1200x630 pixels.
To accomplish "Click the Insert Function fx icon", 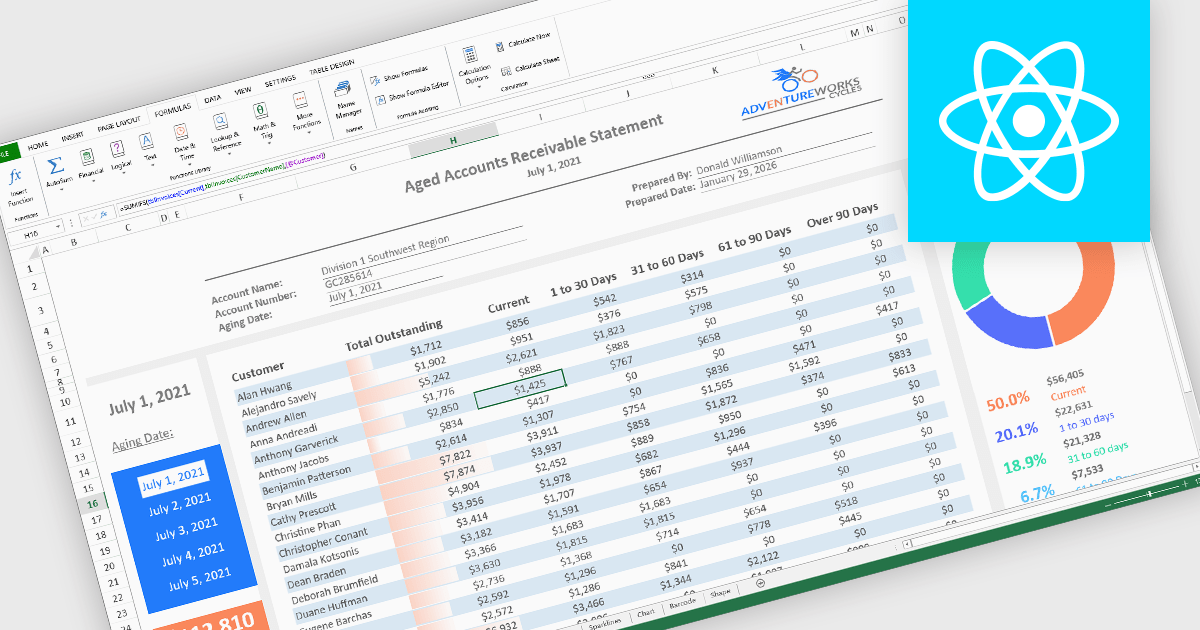I will [x=16, y=178].
